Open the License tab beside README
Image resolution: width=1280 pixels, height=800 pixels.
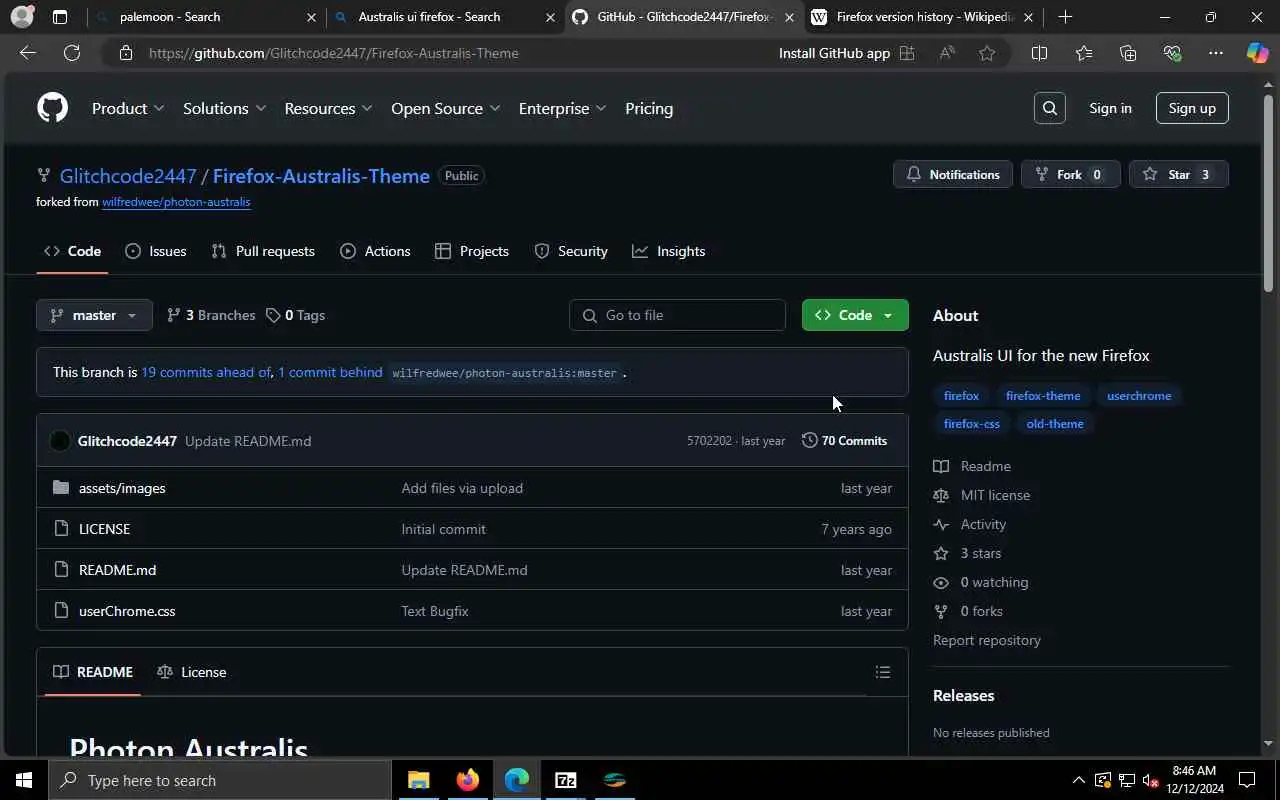click(x=192, y=672)
